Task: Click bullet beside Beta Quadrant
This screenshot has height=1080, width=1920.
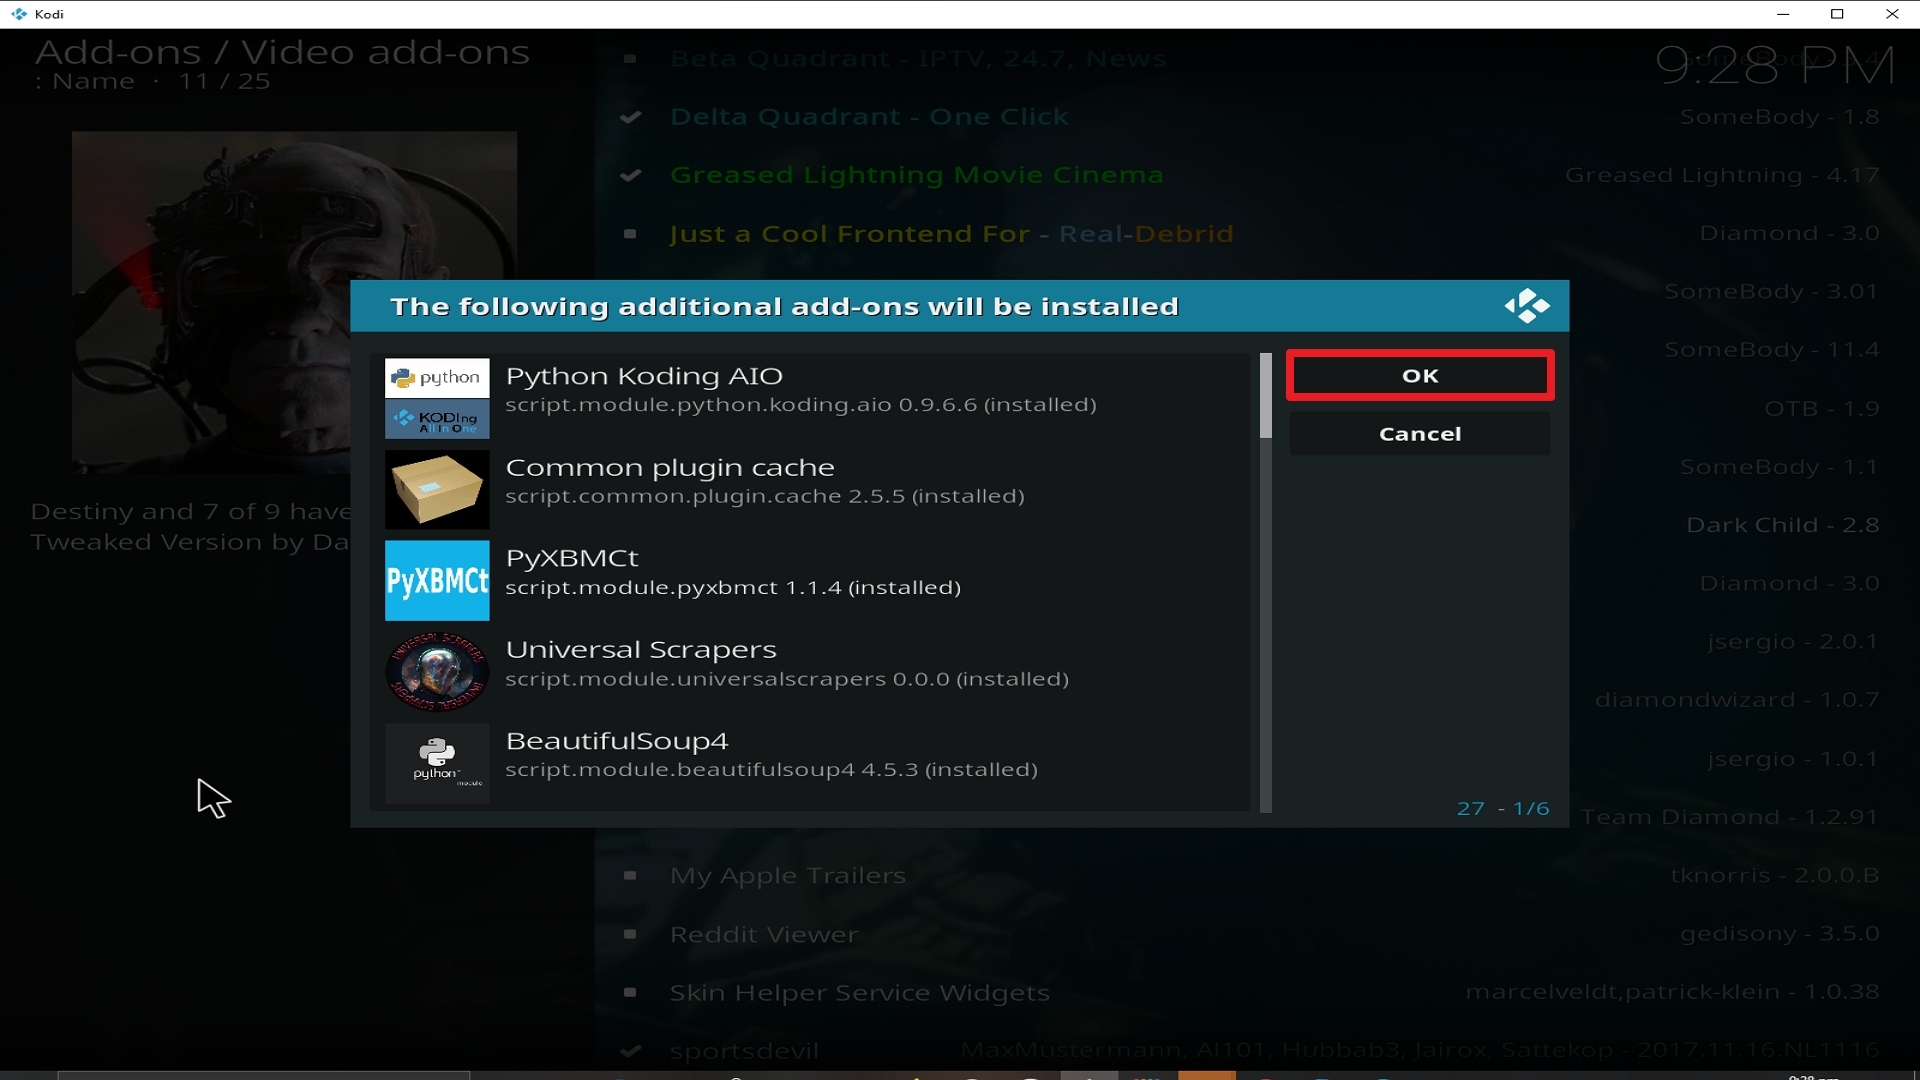Action: coord(630,59)
